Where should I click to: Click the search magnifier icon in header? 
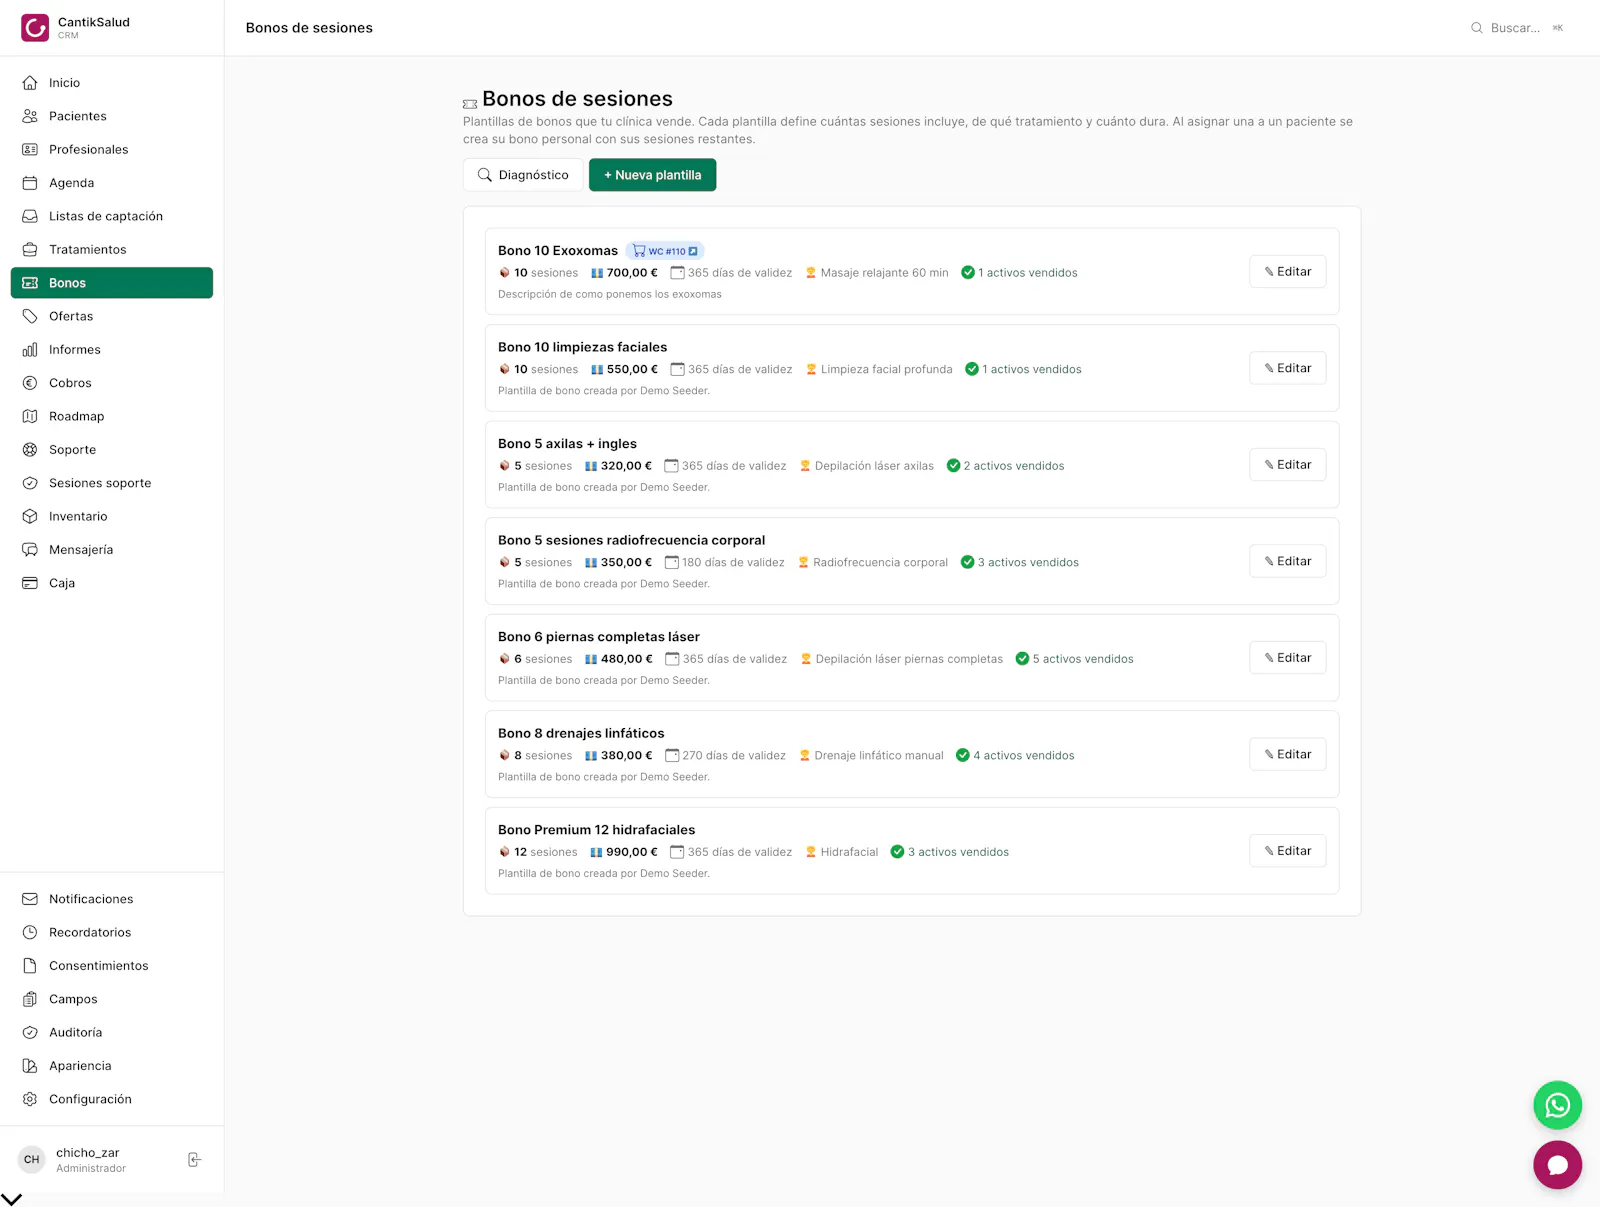(1476, 28)
